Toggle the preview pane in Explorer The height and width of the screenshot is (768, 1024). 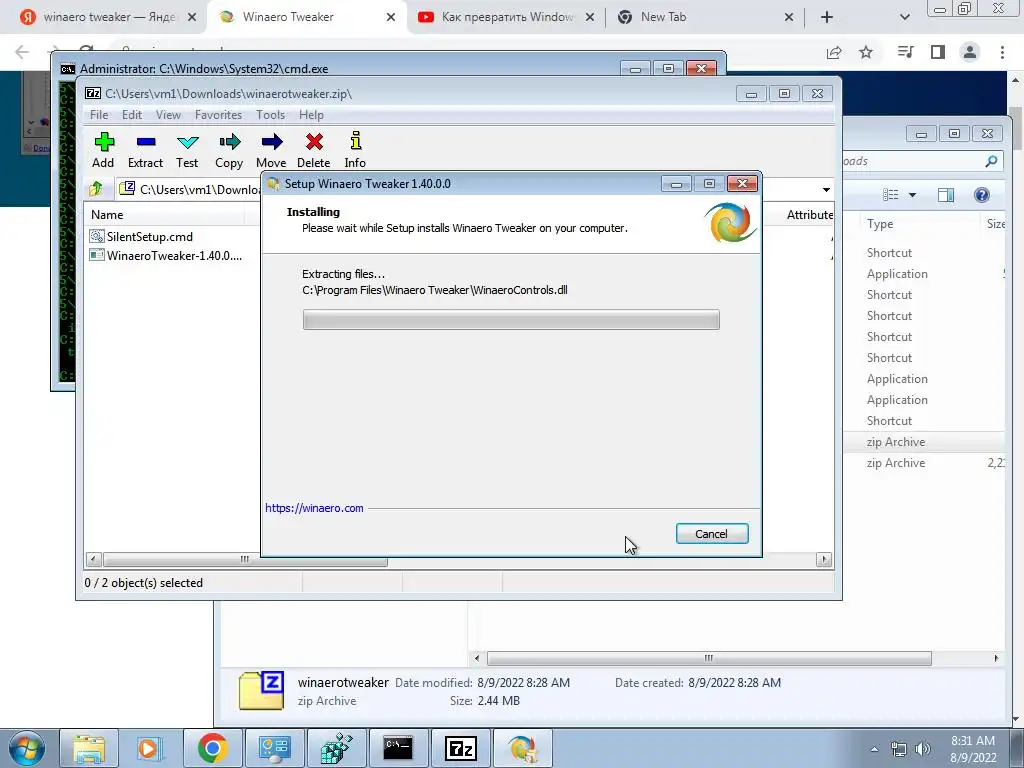pos(946,195)
